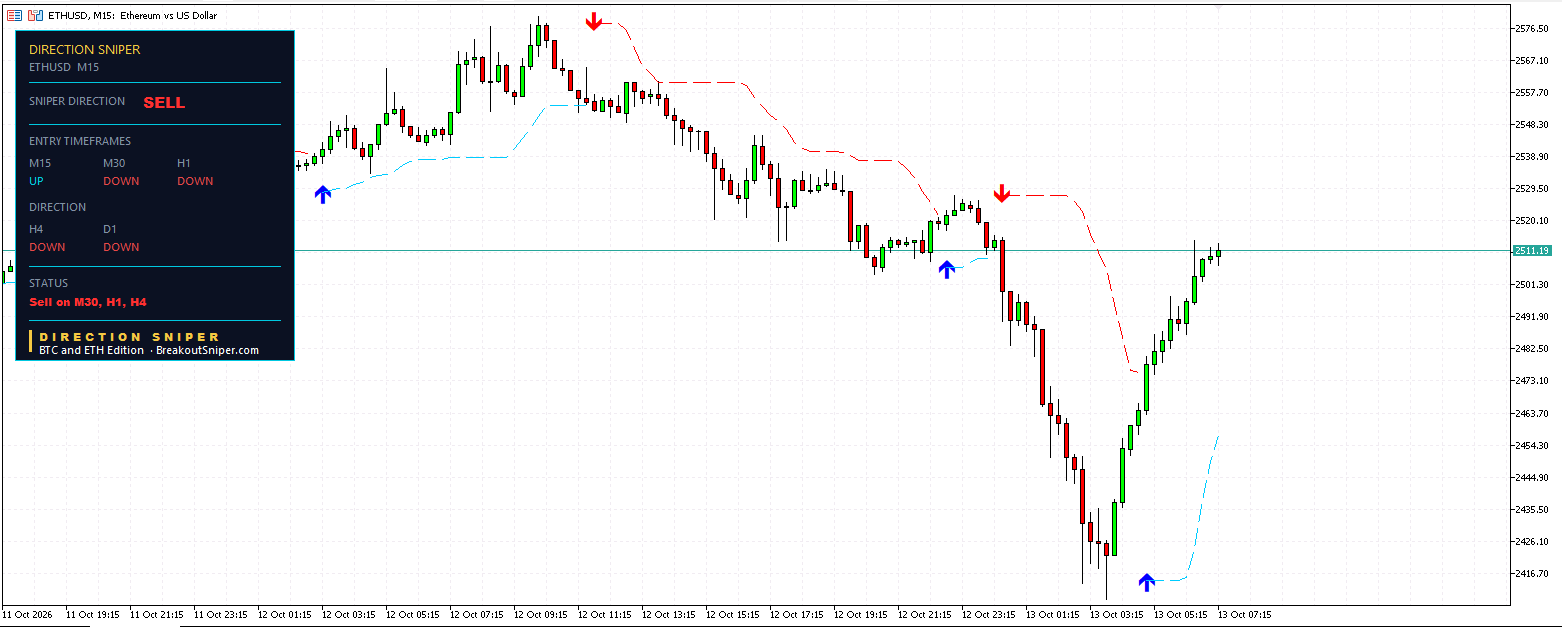
Task: Click the teal current price tag 2511.19
Action: (1532, 250)
